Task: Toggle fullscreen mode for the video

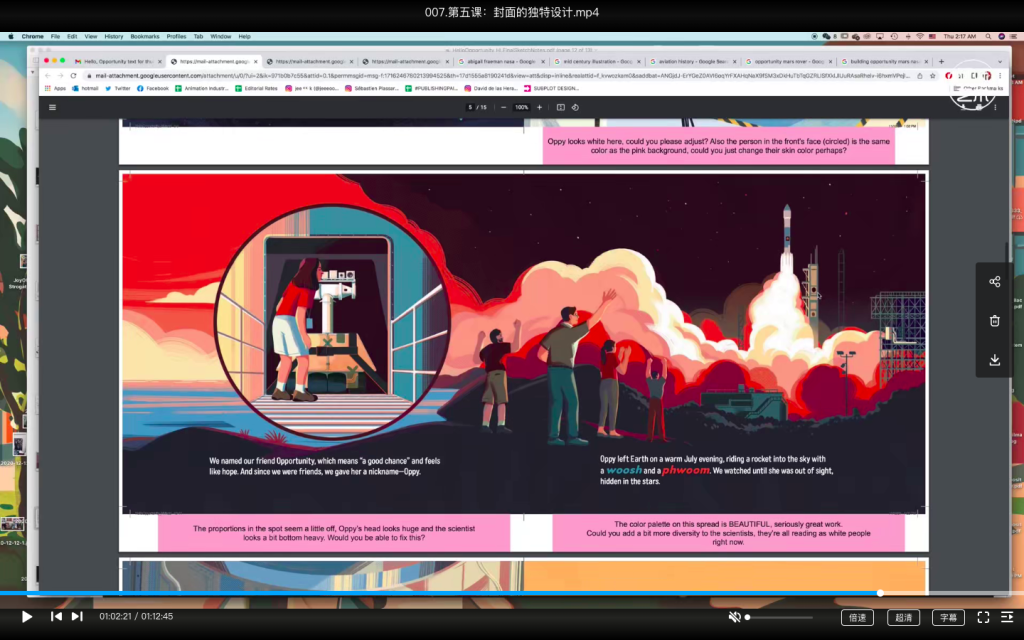Action: click(983, 617)
